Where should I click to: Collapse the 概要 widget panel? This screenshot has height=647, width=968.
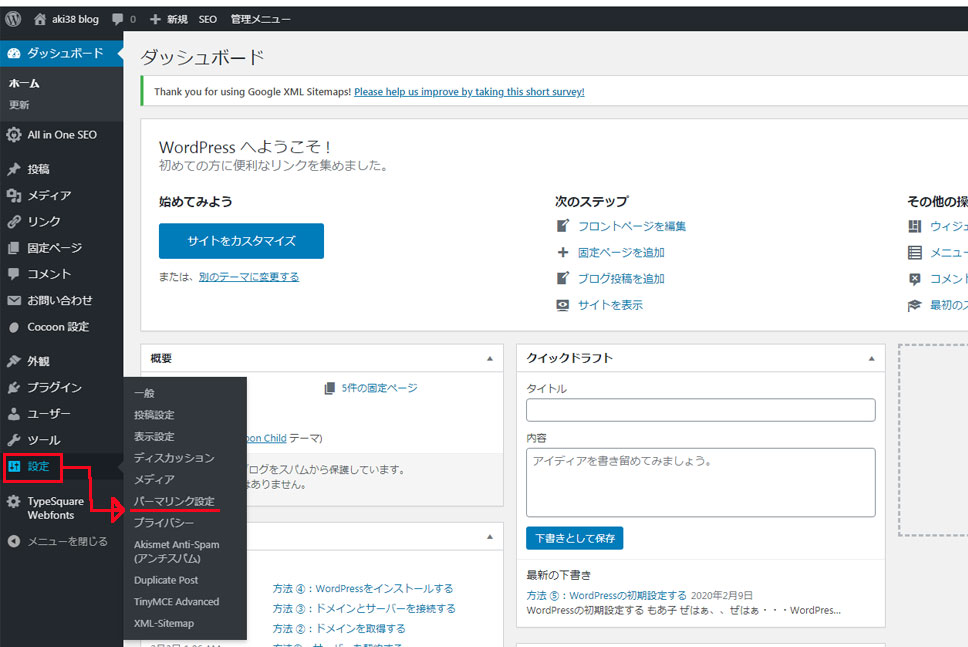(x=490, y=359)
